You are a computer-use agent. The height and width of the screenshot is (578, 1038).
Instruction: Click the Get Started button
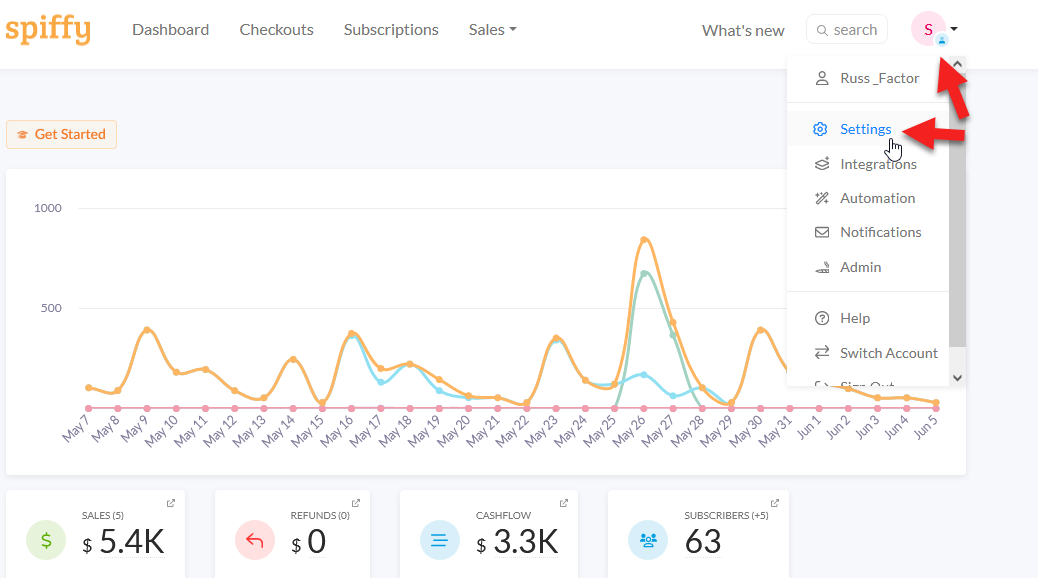click(62, 134)
